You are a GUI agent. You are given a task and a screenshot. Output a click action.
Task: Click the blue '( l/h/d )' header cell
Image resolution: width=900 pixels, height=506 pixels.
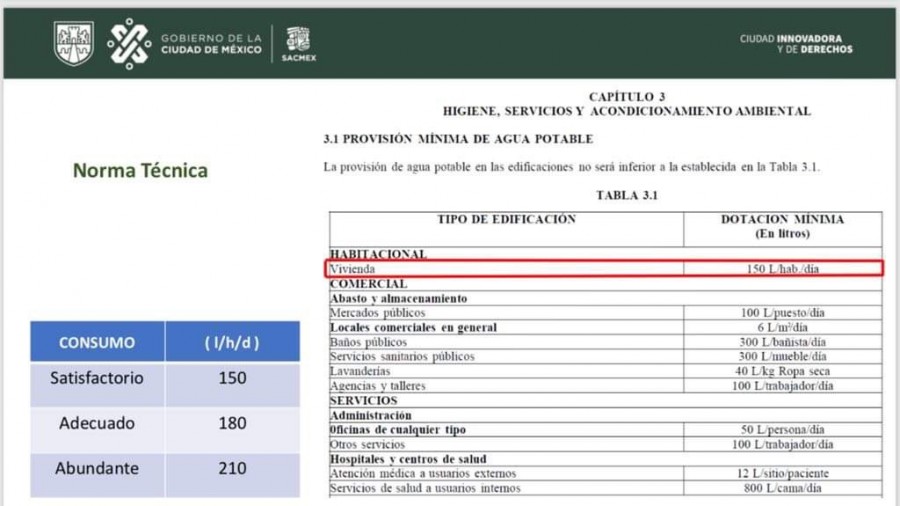pyautogui.click(x=232, y=342)
